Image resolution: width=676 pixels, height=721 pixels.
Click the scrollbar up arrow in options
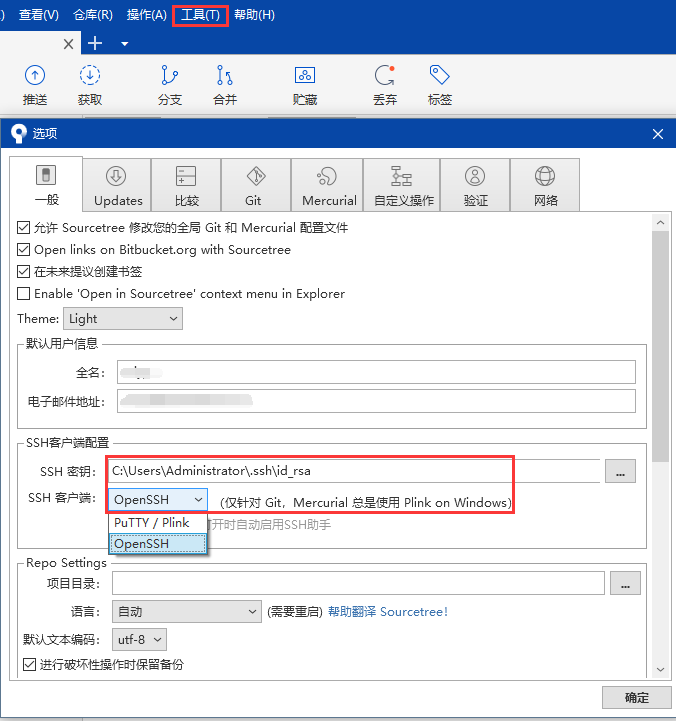[660, 223]
